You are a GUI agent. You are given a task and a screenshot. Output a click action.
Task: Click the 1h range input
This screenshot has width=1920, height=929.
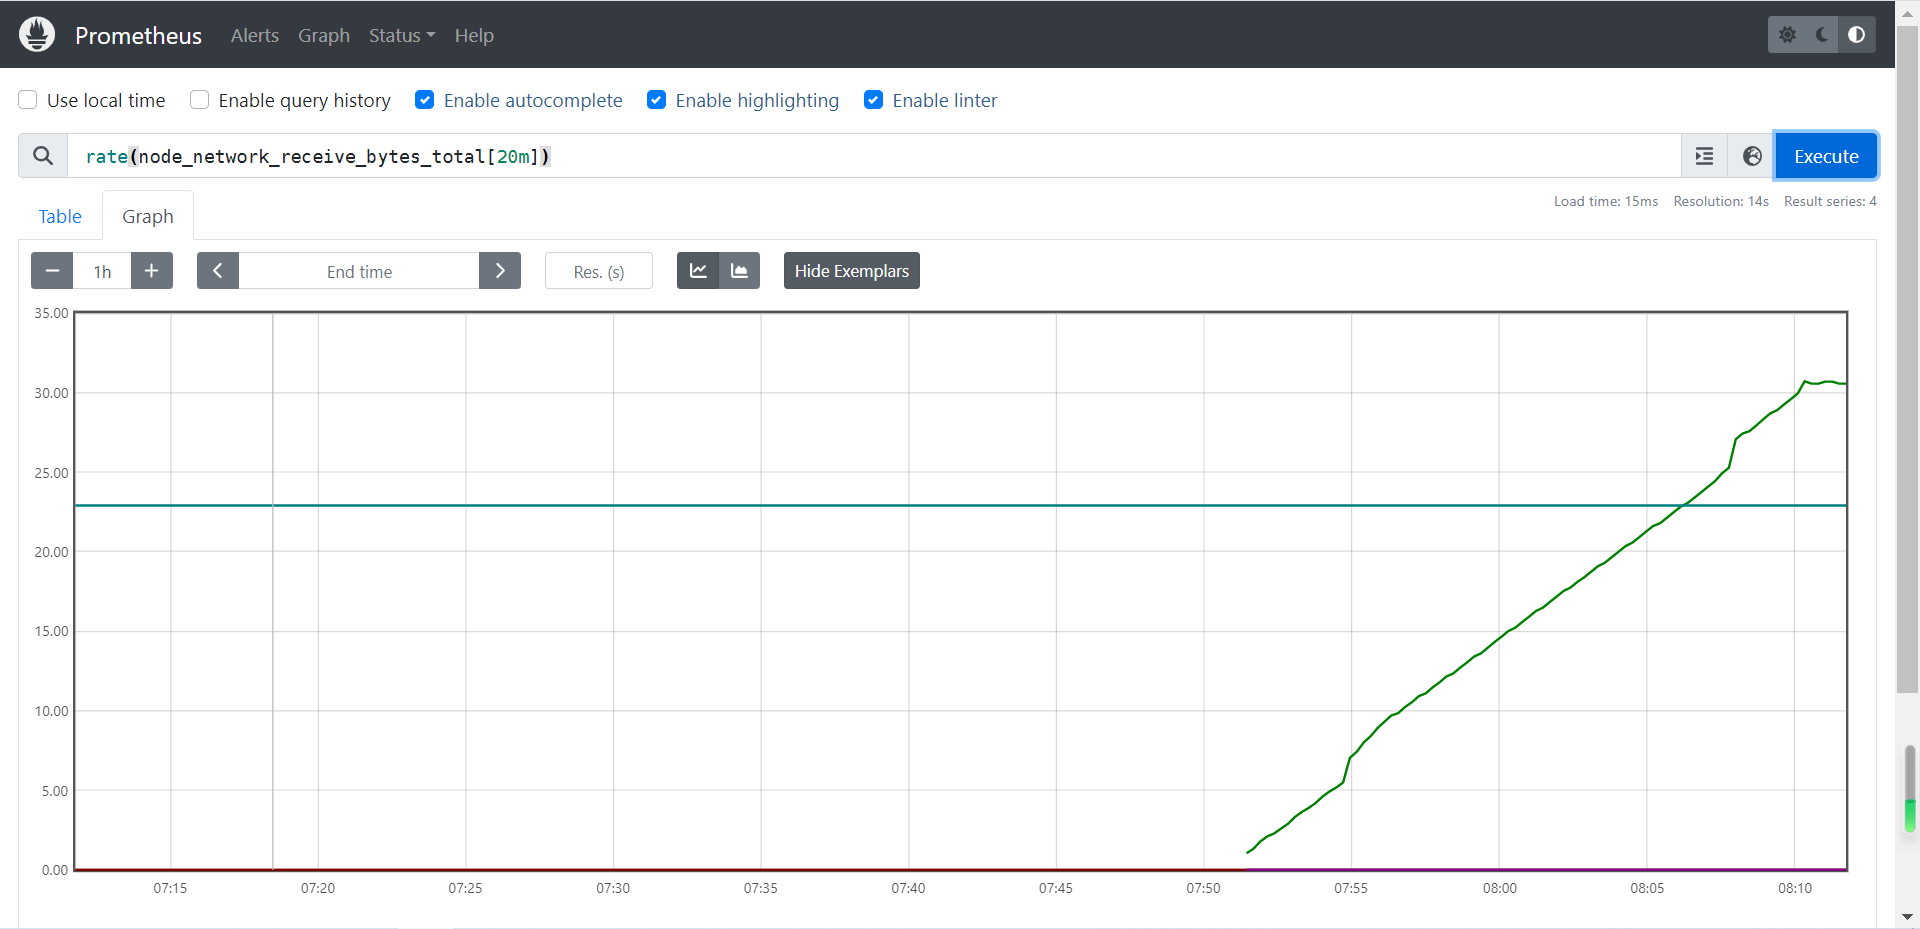102,271
